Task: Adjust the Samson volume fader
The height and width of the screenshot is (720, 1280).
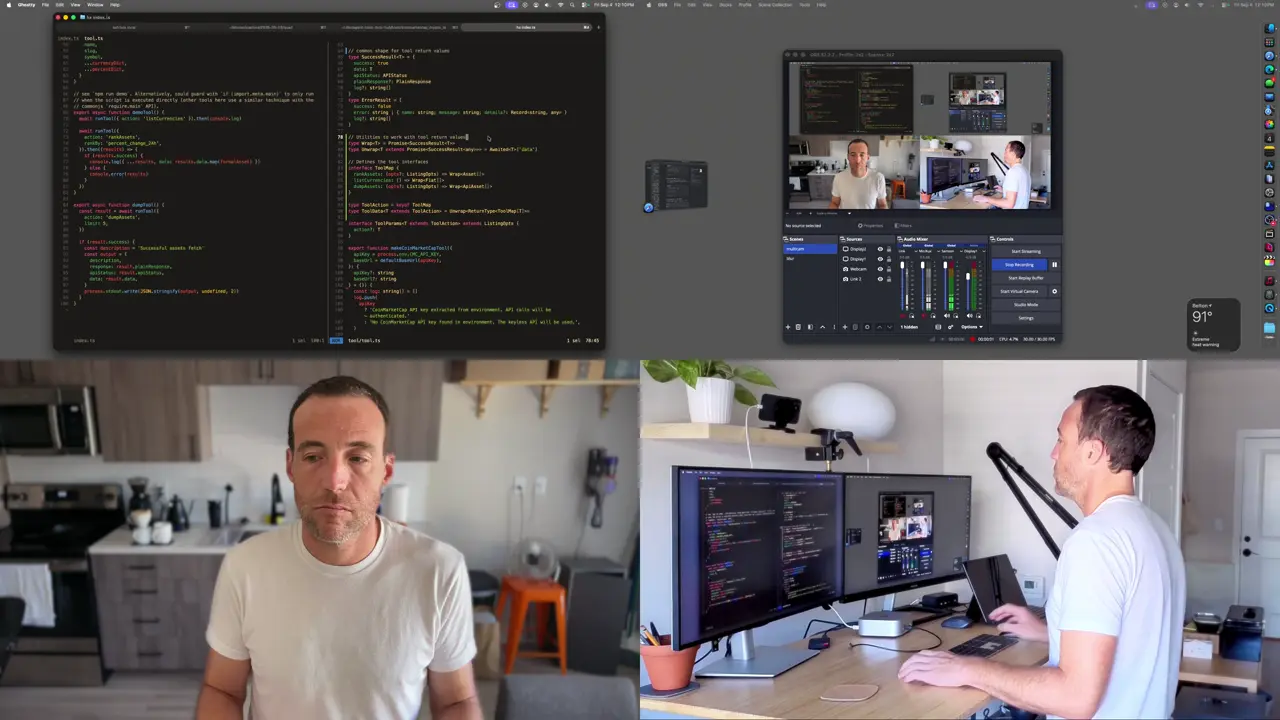Action: coord(945,265)
